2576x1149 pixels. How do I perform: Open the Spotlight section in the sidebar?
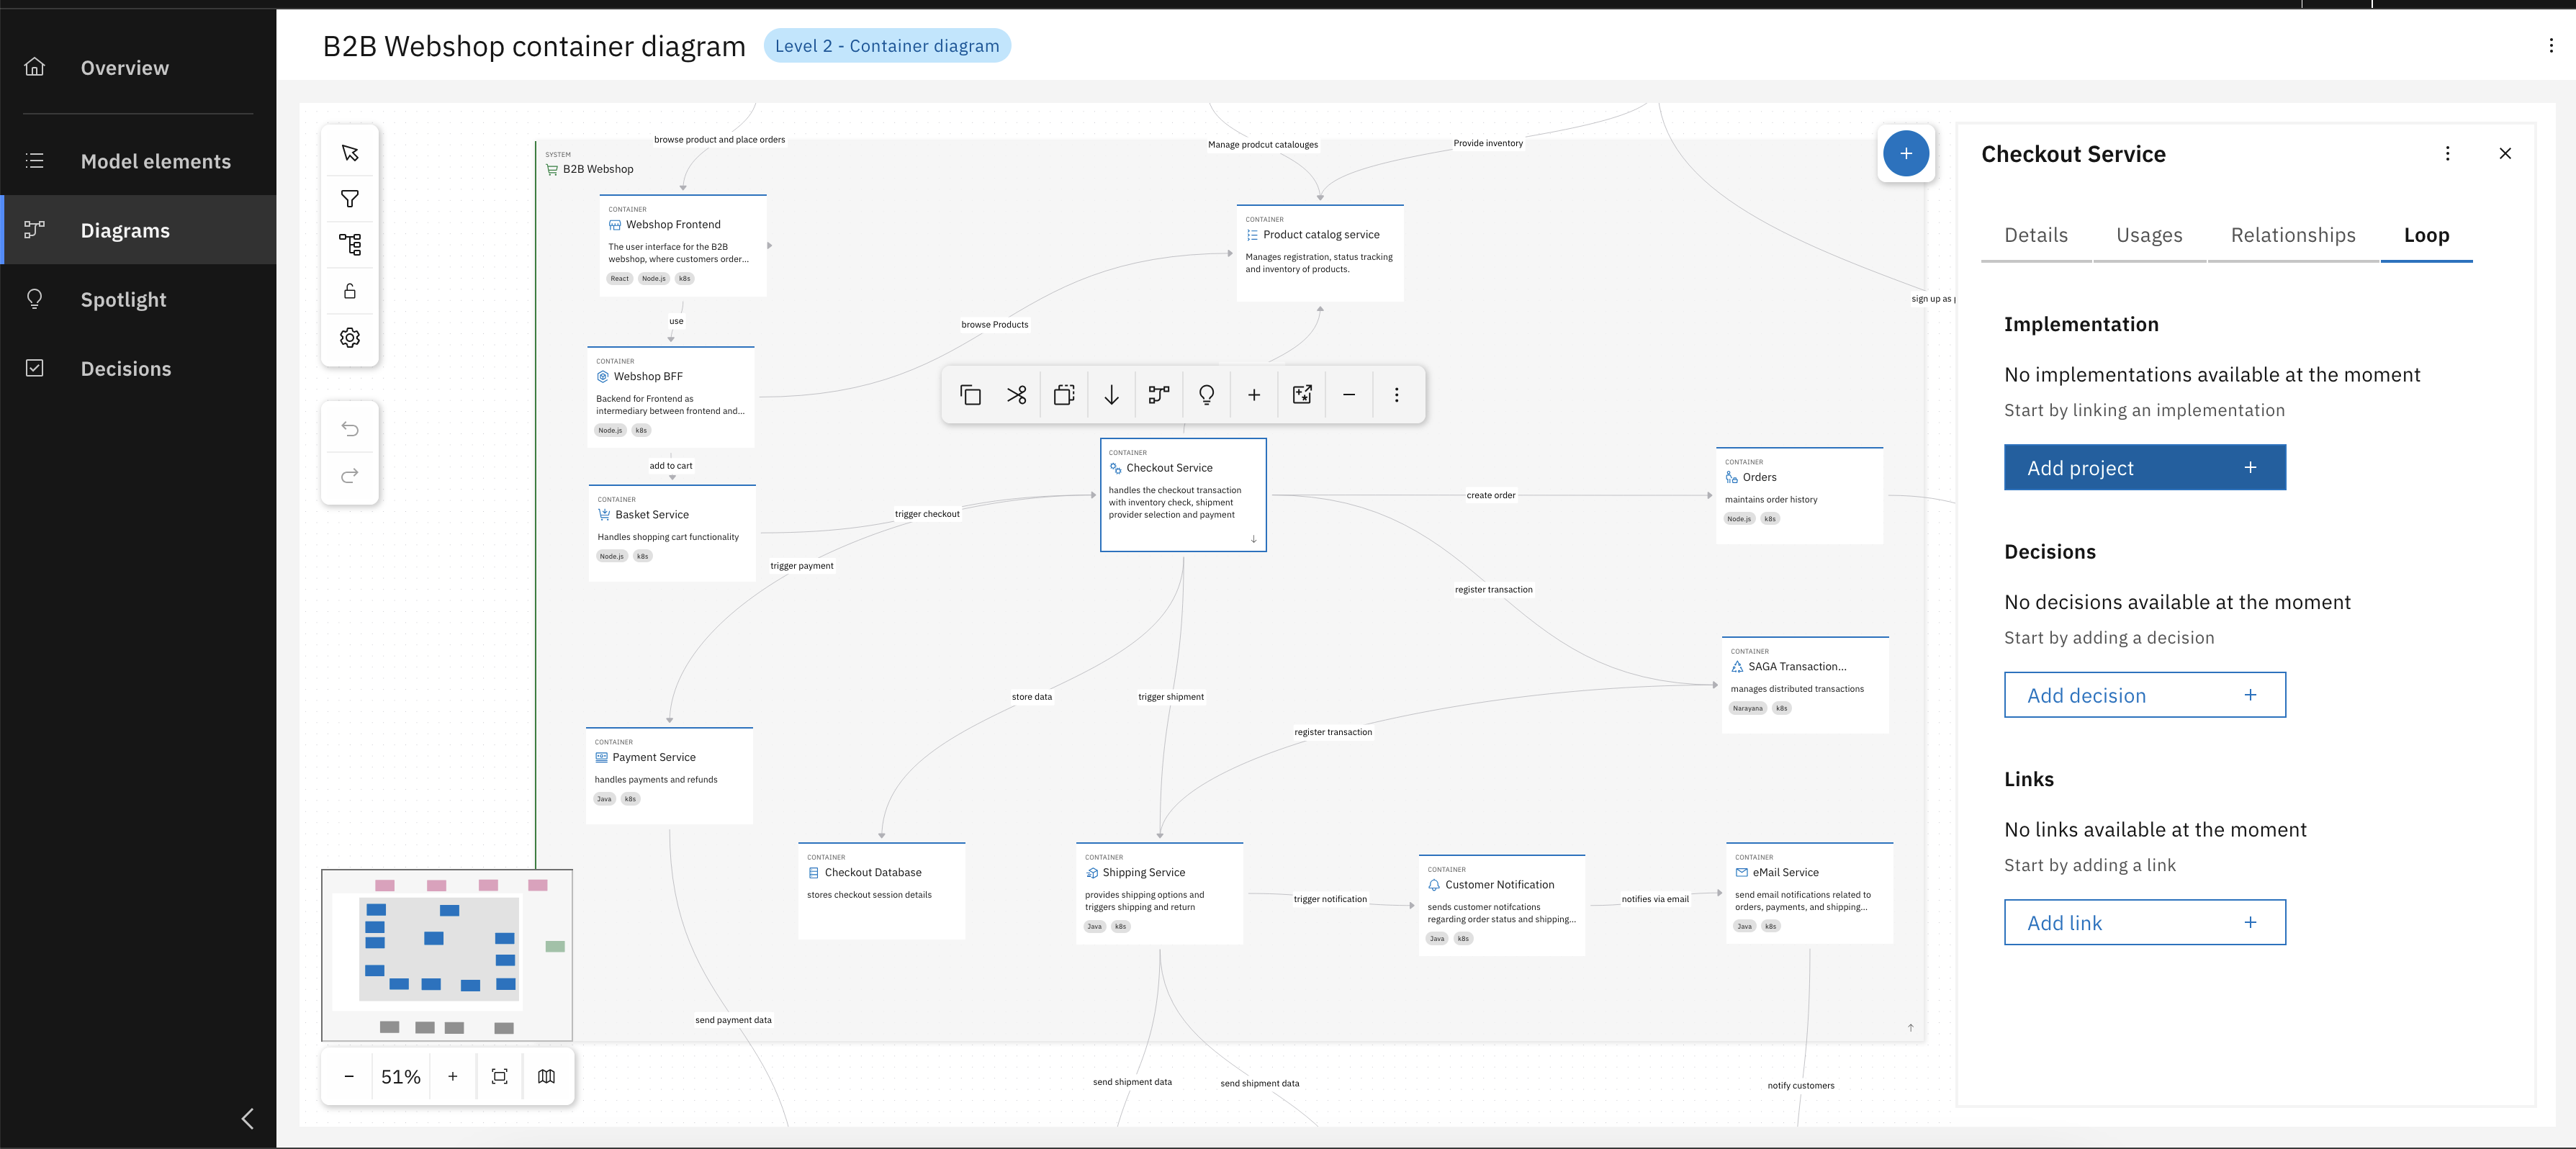click(123, 299)
